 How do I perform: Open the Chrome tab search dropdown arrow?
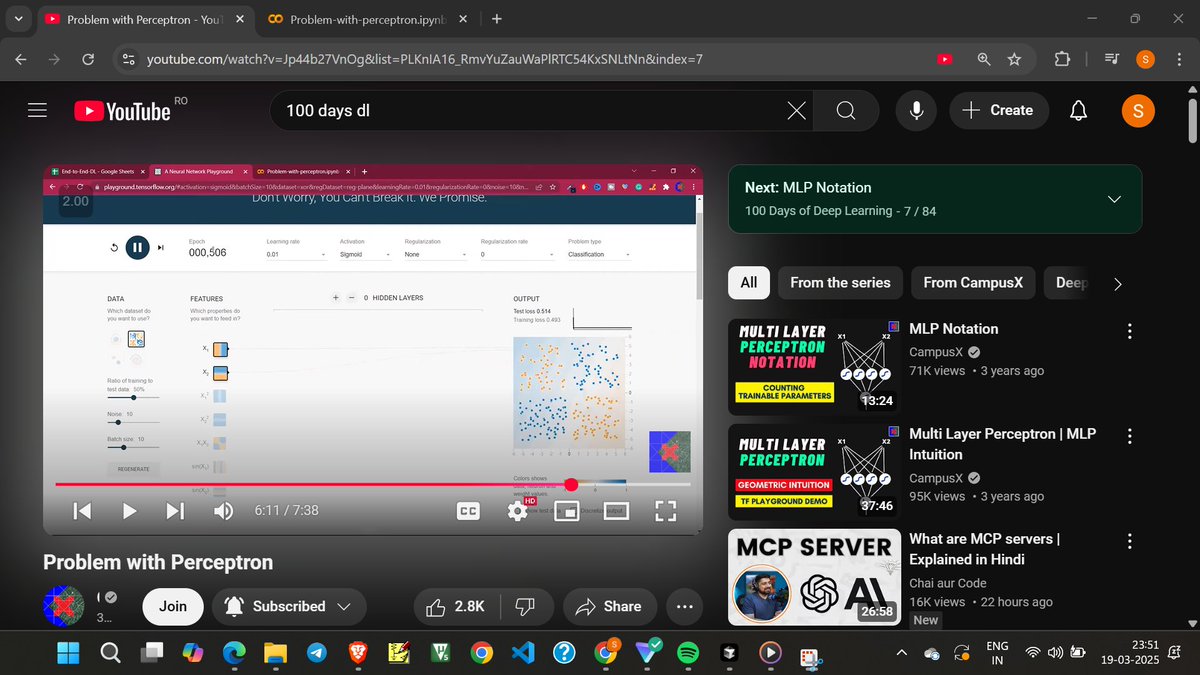point(18,19)
